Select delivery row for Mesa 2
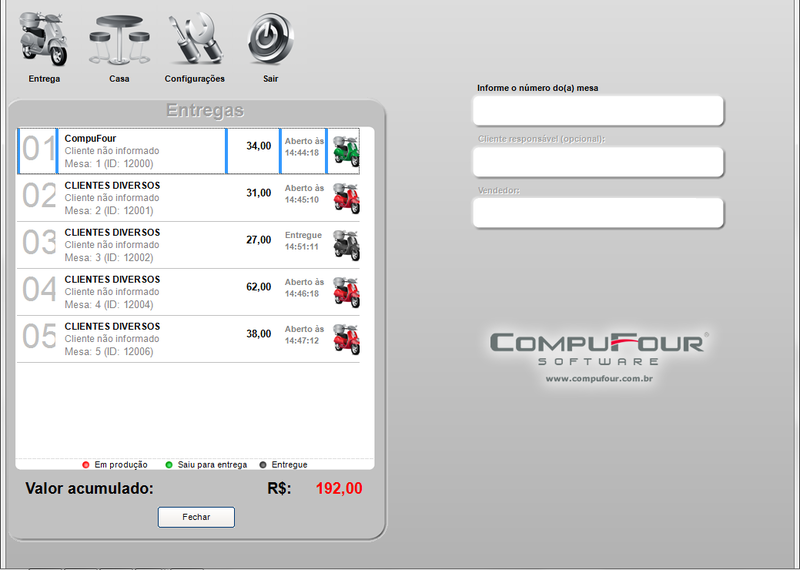800x570 pixels. [x=140, y=198]
